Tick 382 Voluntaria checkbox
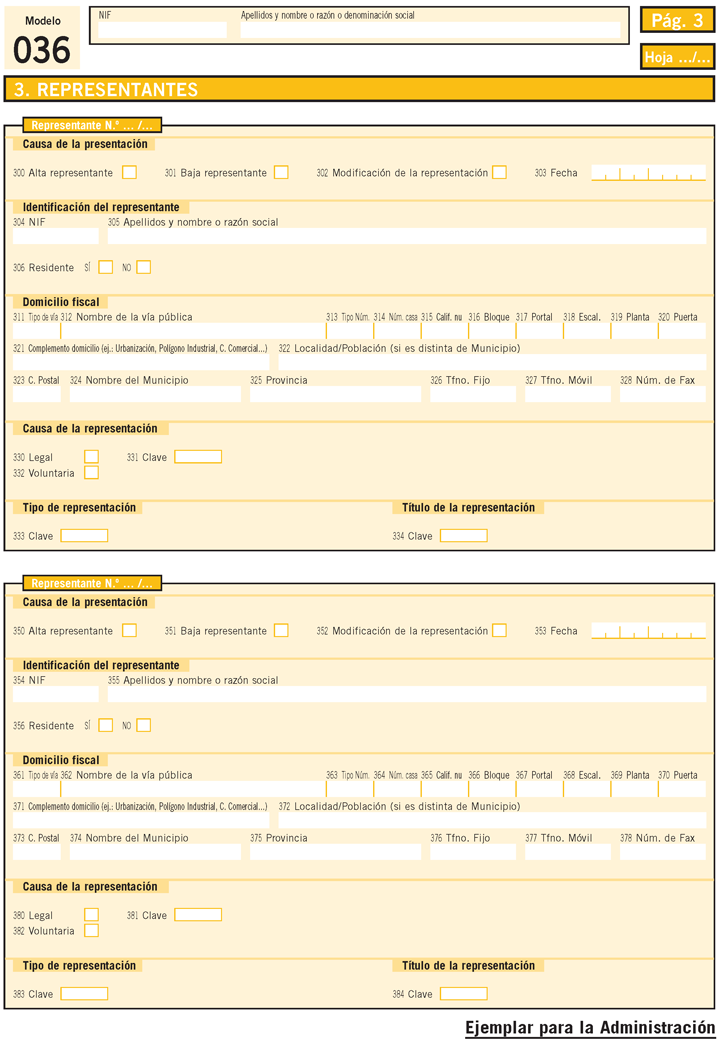720x1042 pixels. (x=92, y=930)
